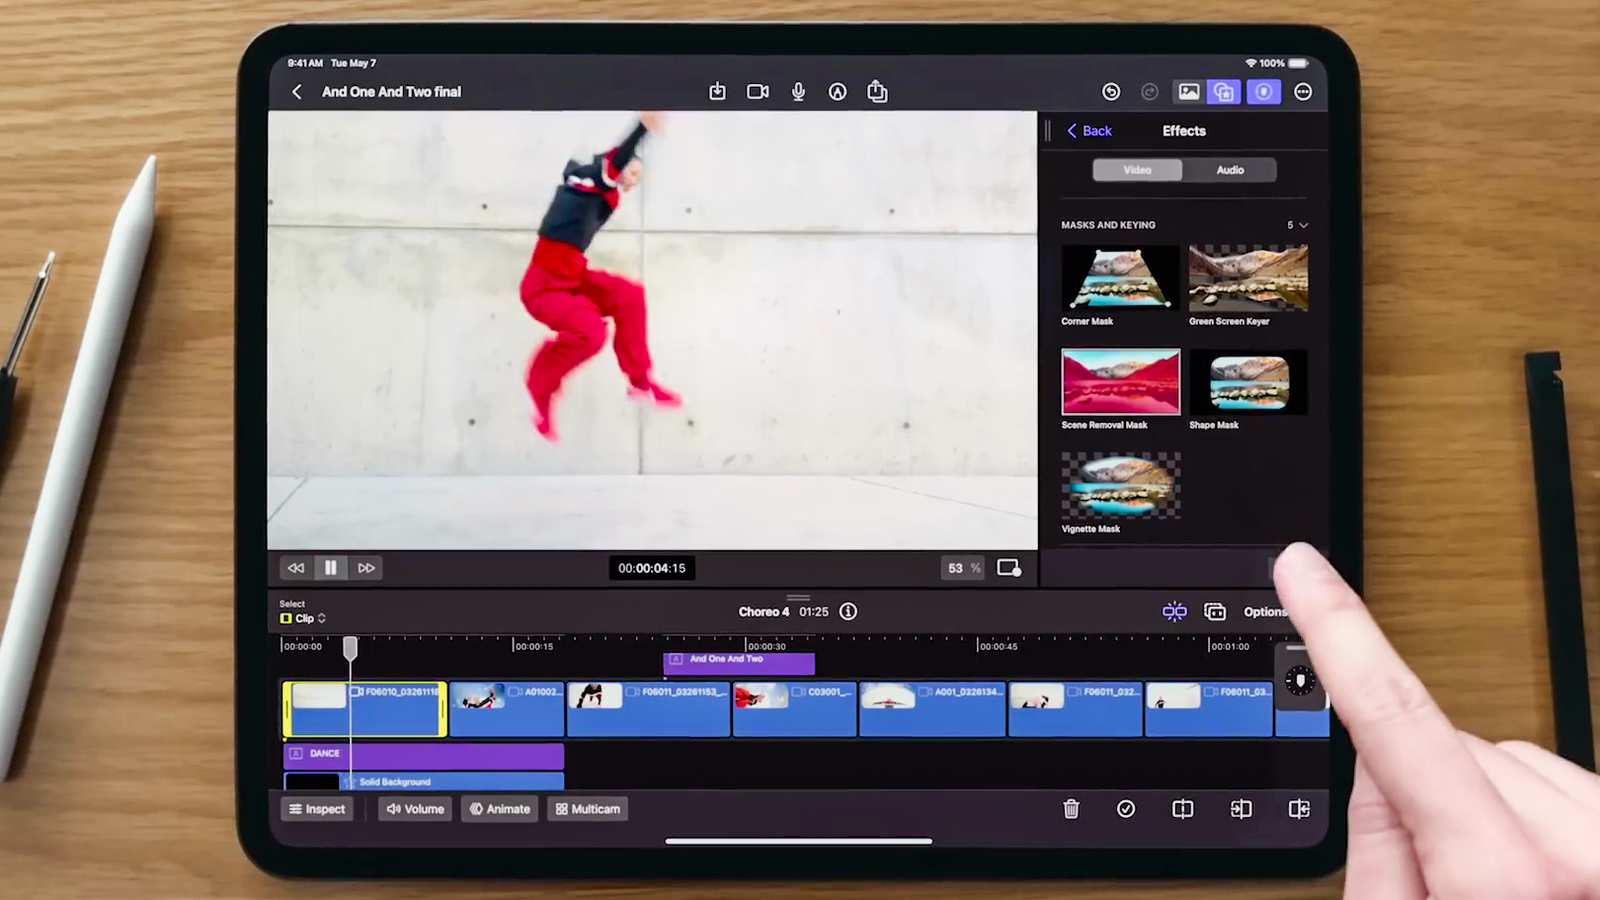Toggle the timeline snapping icon
Screen dimensions: 1600x900
[1174, 612]
